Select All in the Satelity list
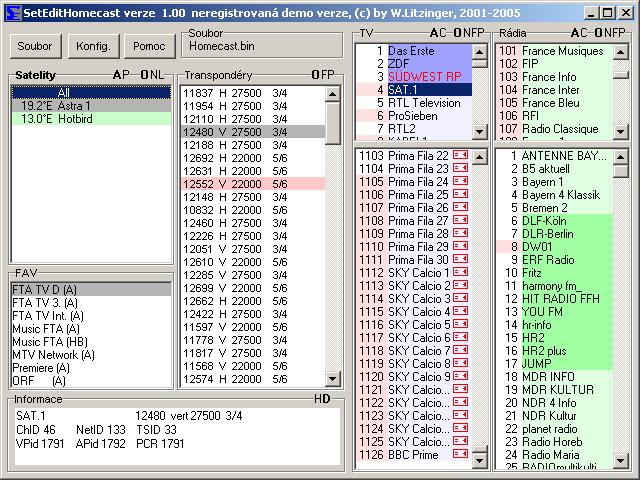Image resolution: width=640 pixels, height=480 pixels. (91, 92)
